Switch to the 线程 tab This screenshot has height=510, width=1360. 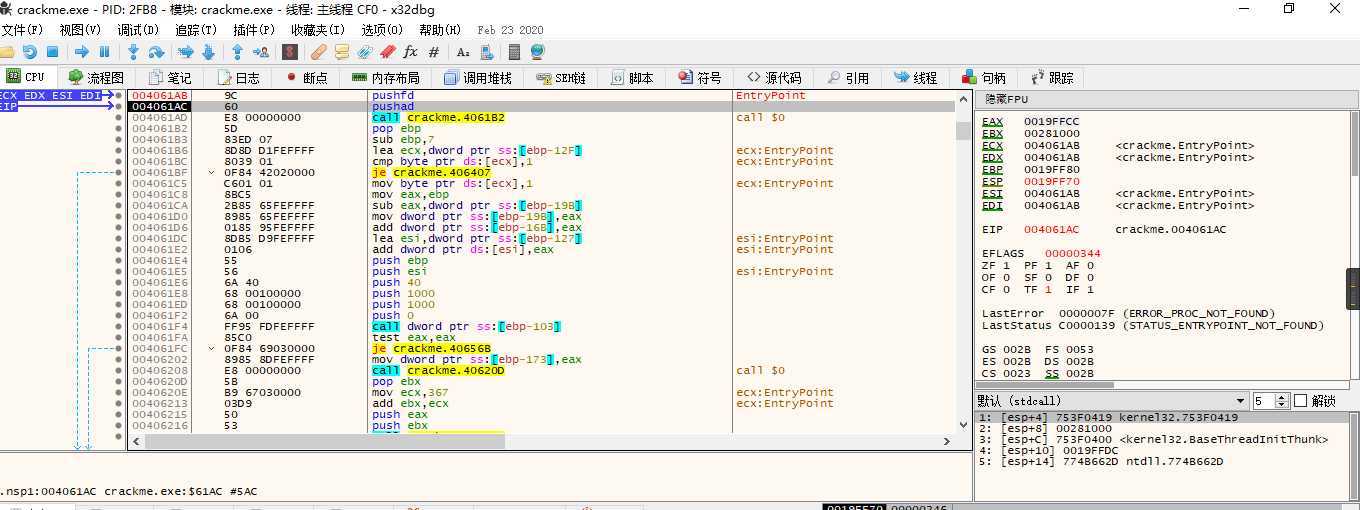tap(915, 77)
